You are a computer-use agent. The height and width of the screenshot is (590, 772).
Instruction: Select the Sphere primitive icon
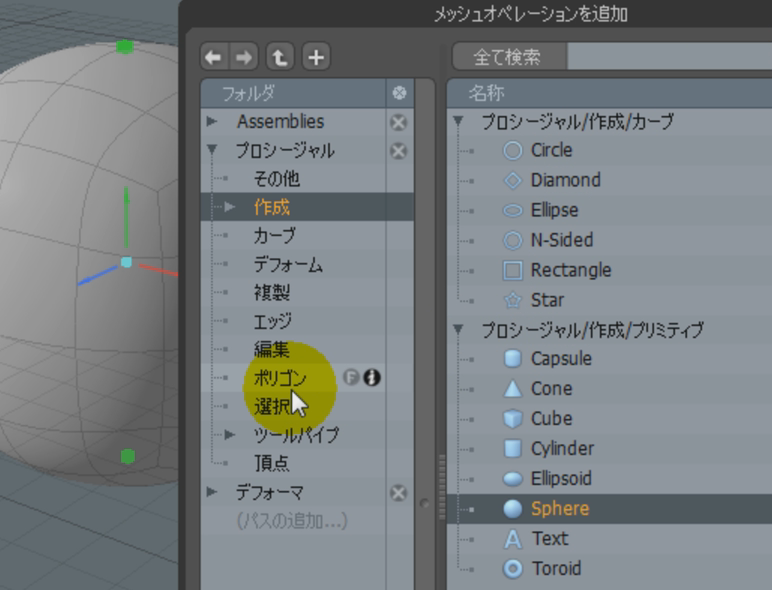(513, 509)
